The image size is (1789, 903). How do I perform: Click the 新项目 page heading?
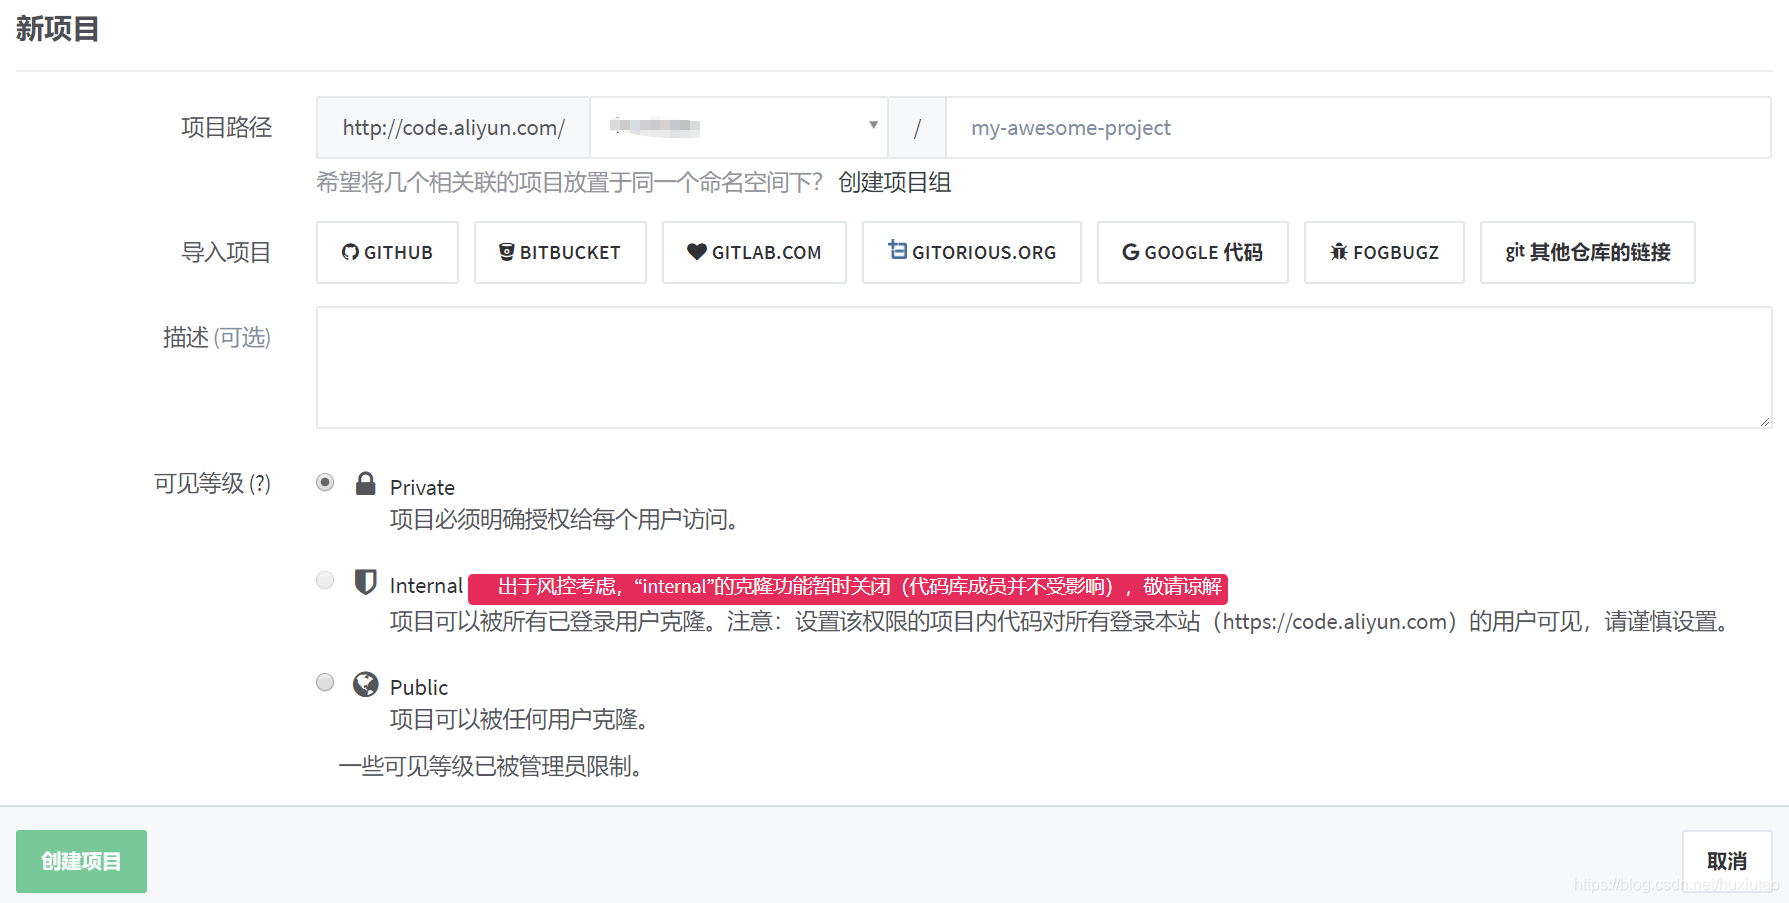57,29
